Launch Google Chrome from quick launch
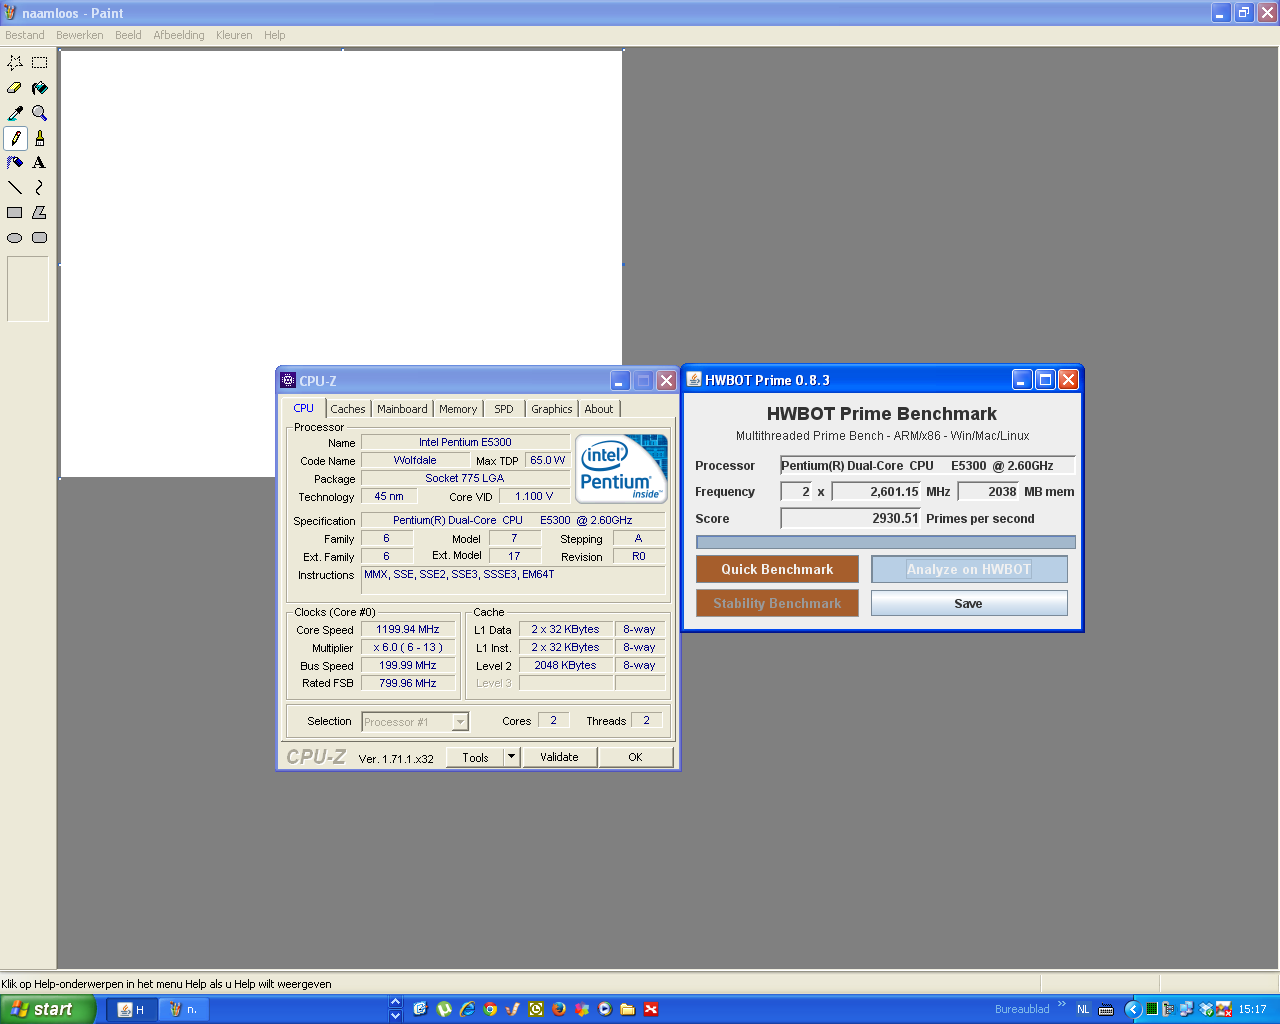Screen dimensions: 1280x1024 pyautogui.click(x=490, y=1009)
